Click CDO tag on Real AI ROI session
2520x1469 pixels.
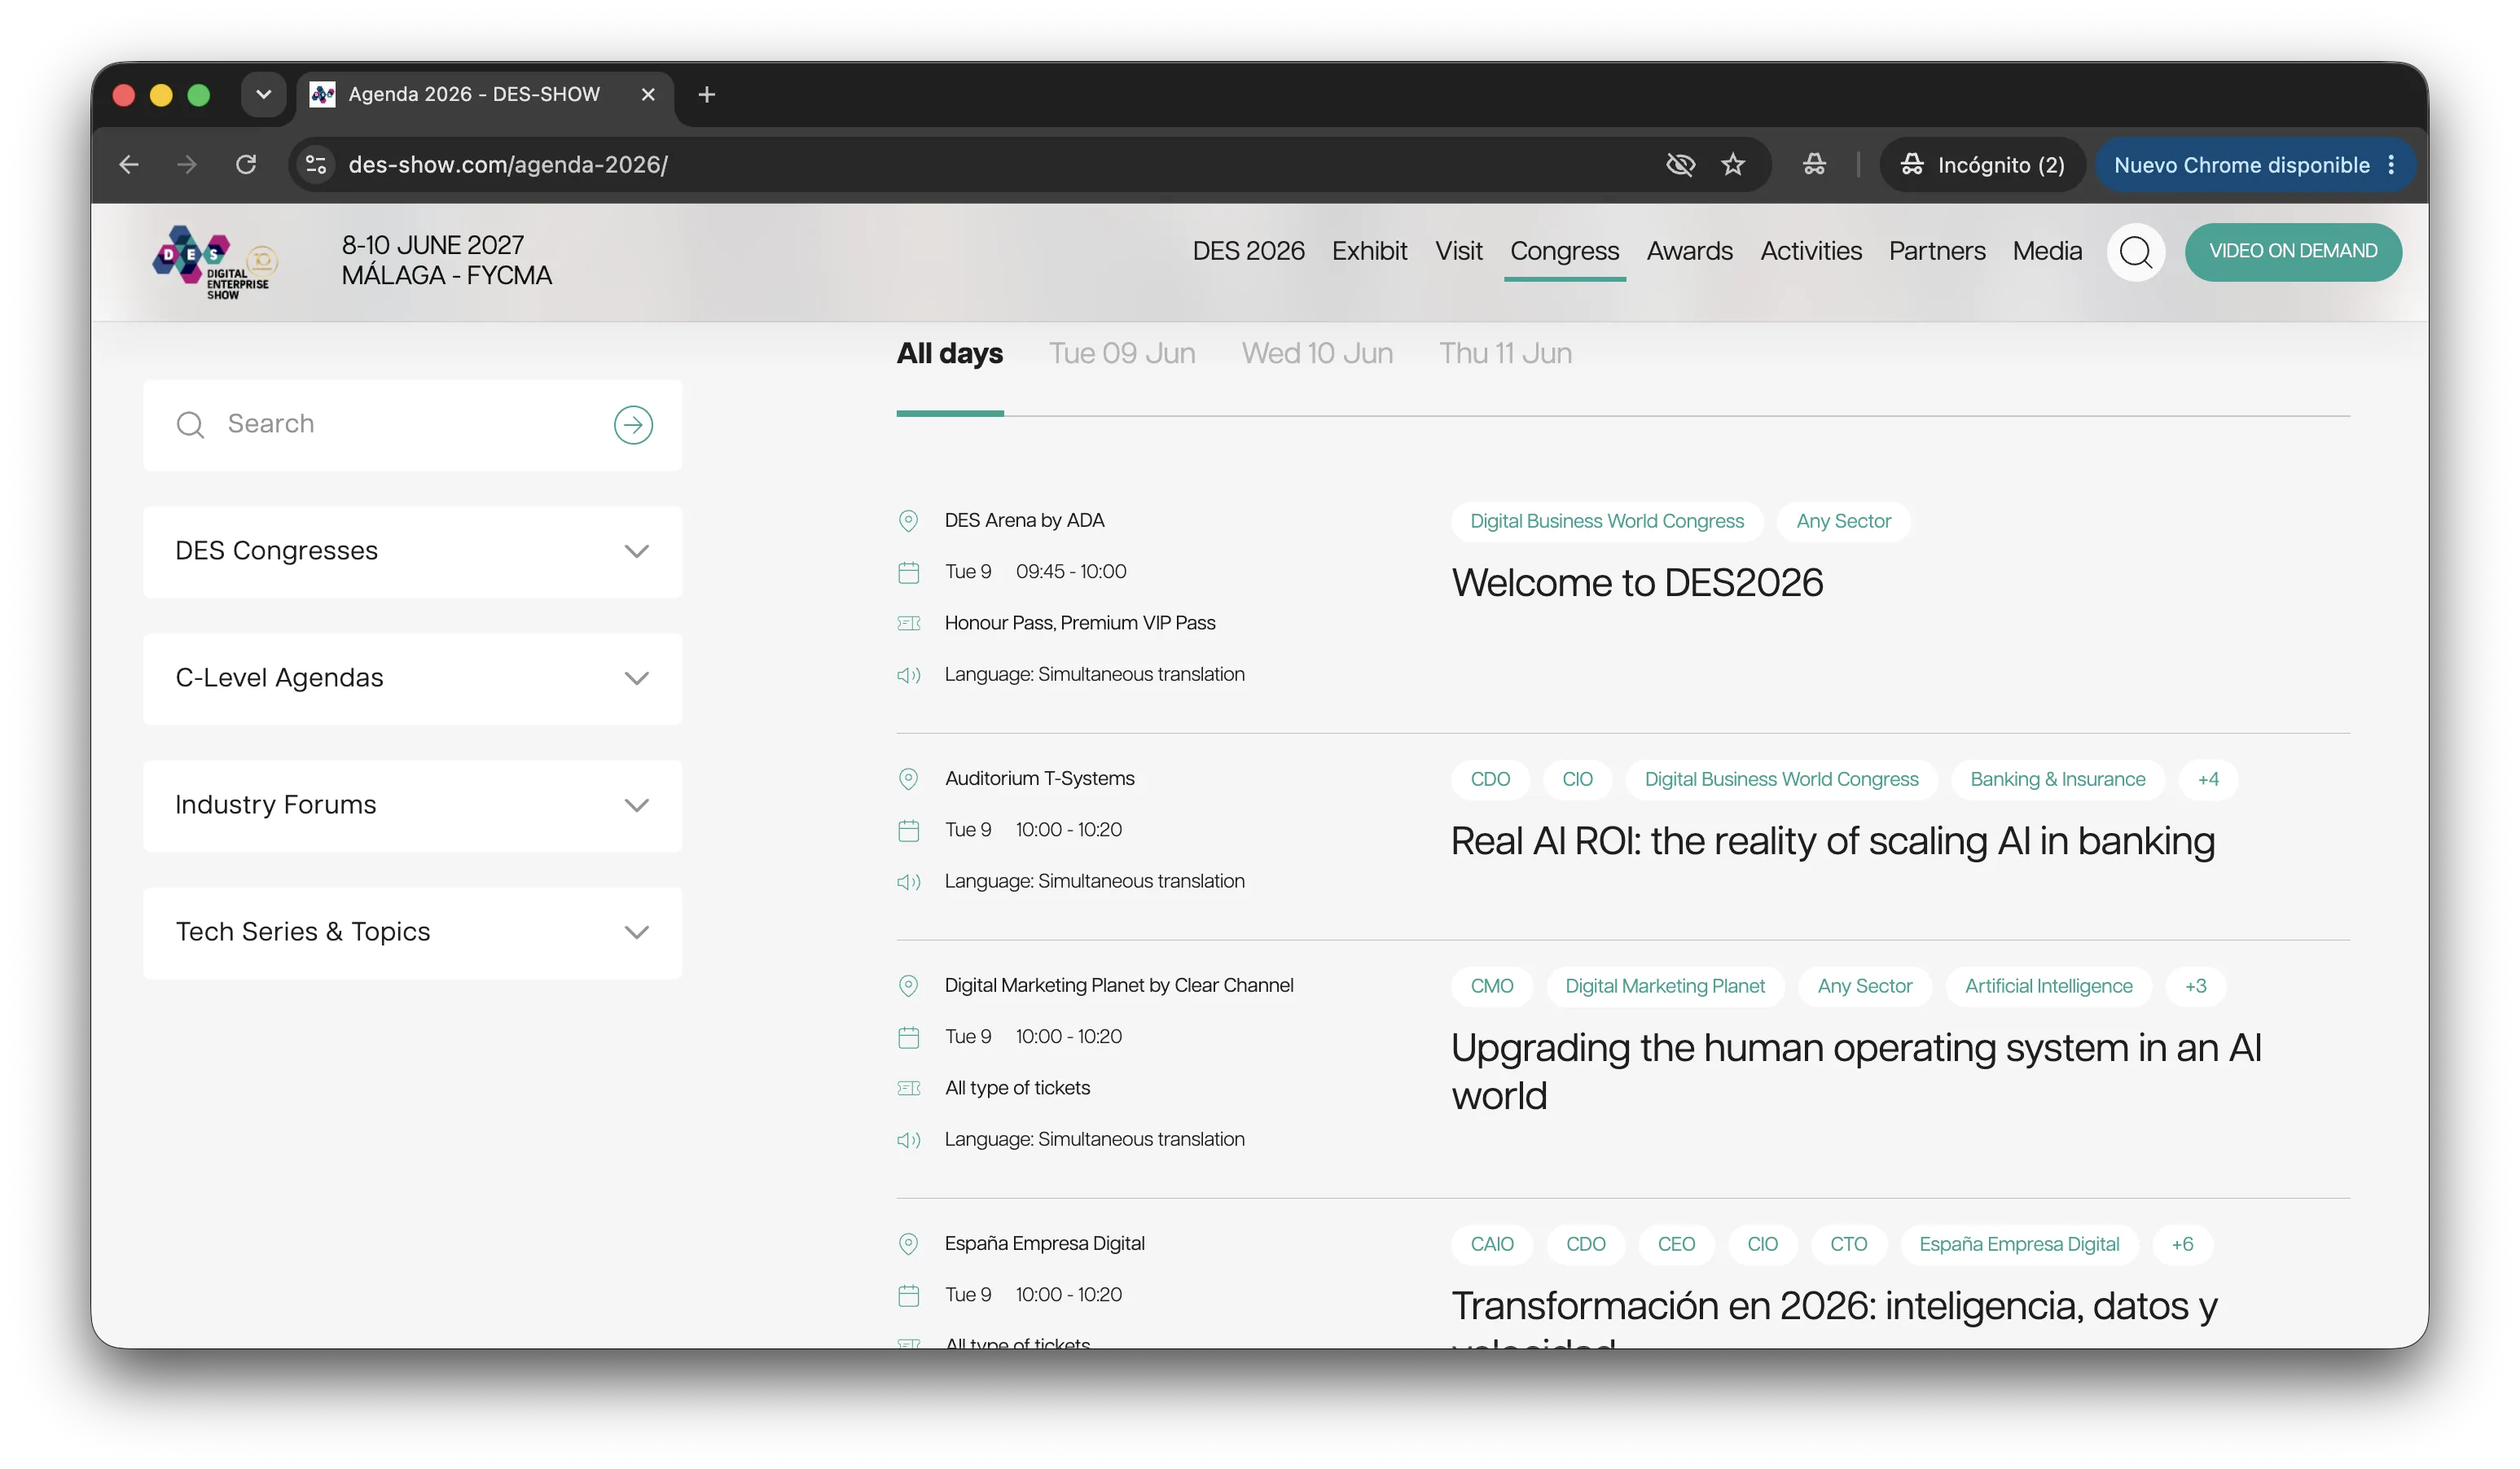pos(1490,779)
